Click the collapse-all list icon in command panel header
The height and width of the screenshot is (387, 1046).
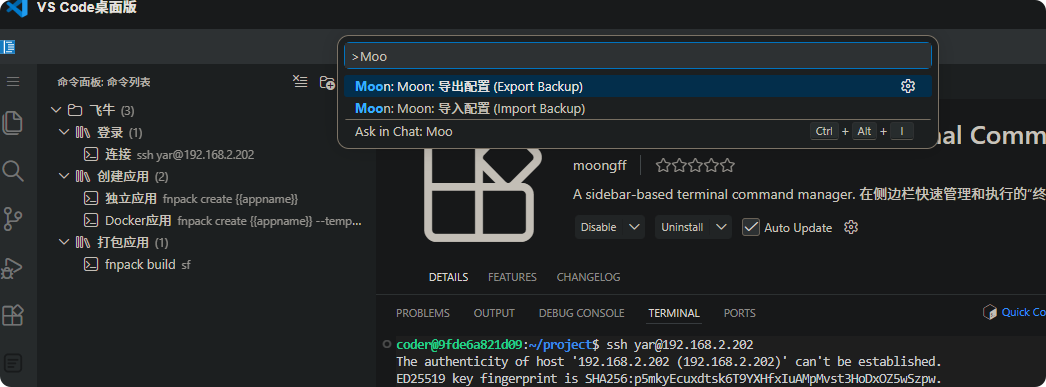(x=301, y=81)
